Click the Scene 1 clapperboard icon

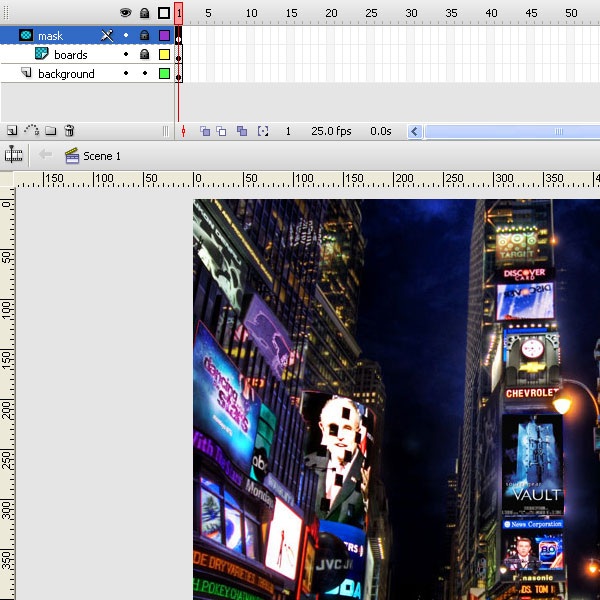pos(72,156)
